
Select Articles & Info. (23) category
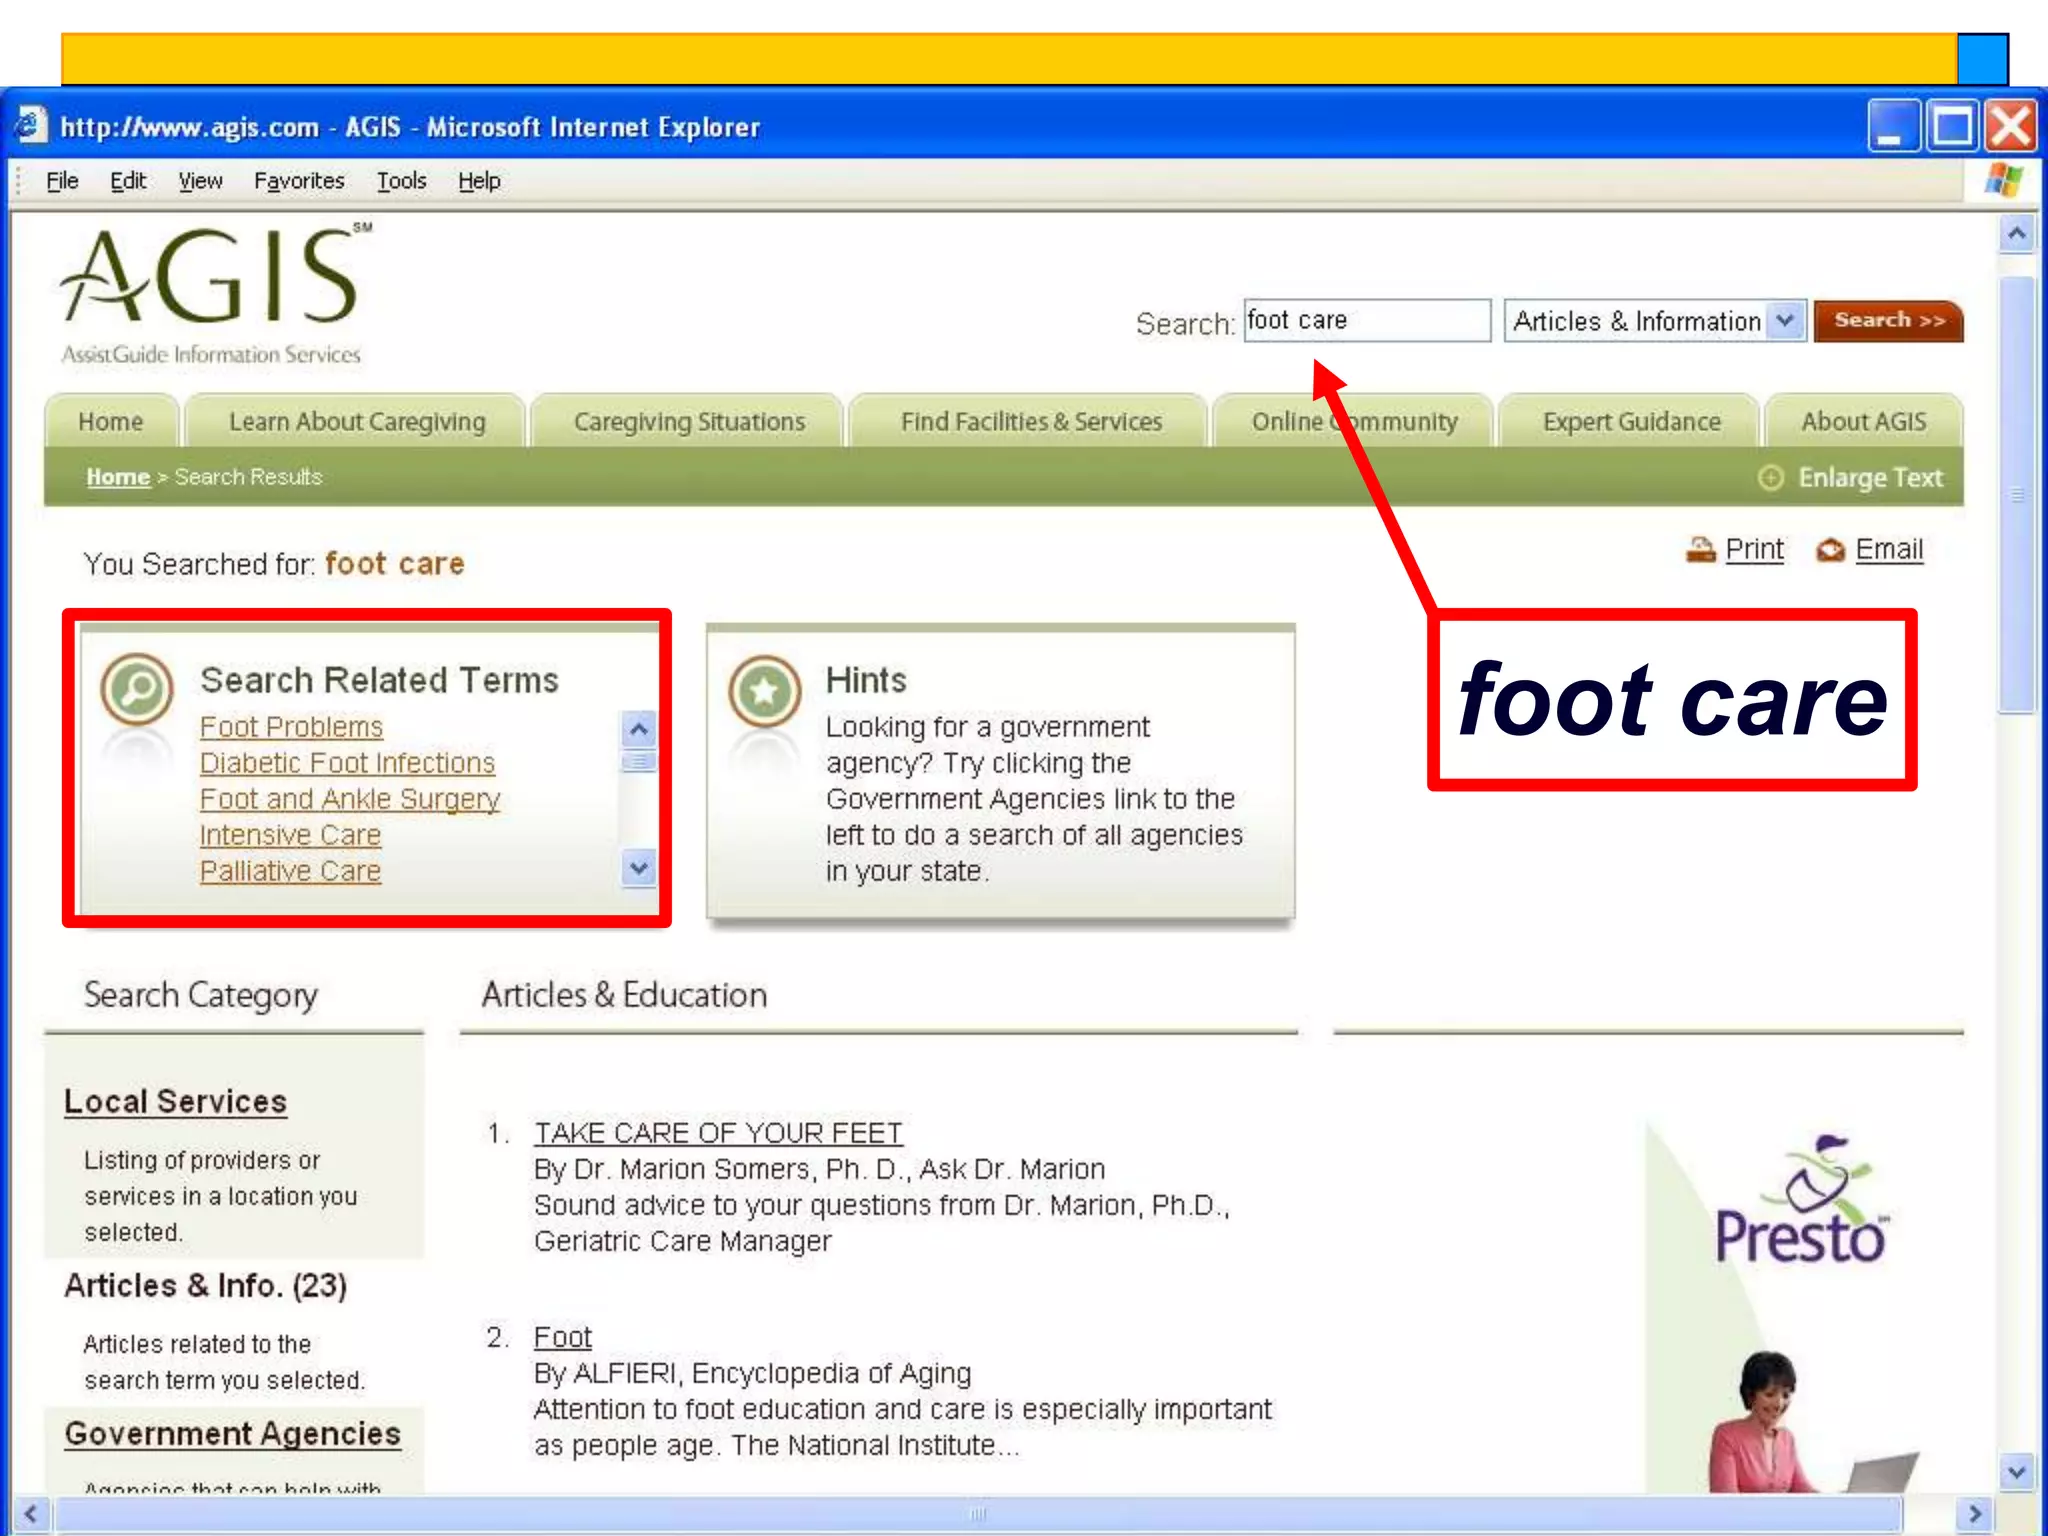click(205, 1285)
